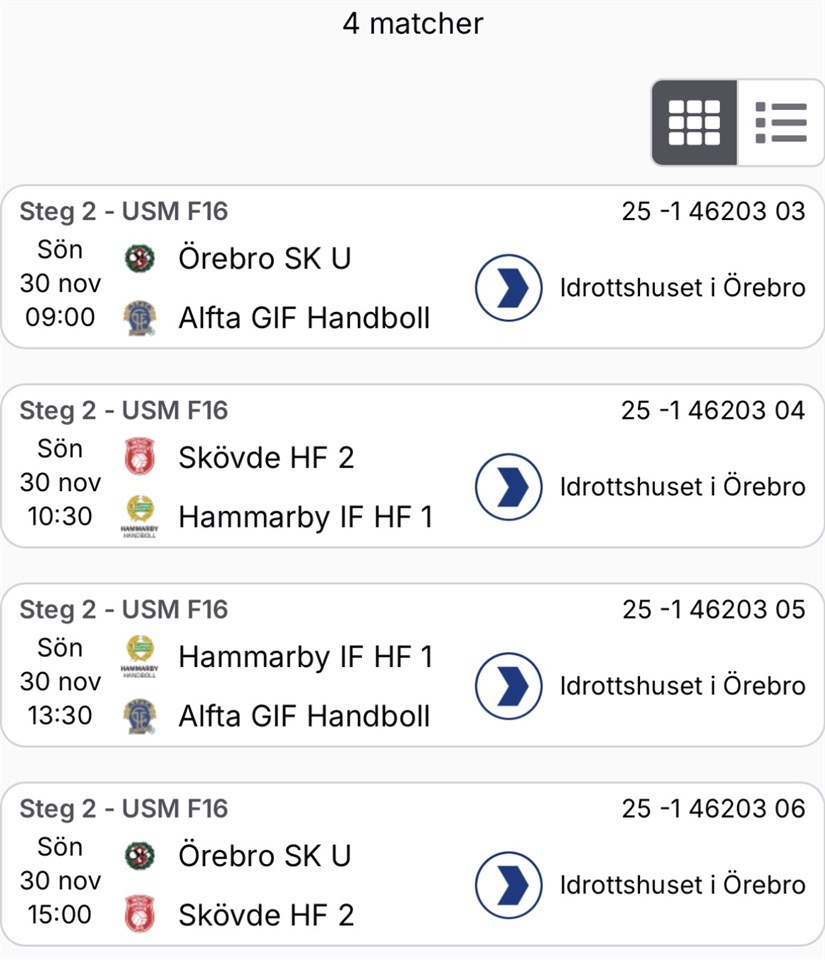Click Alfta GIF Handboll logo in first match

click(140, 318)
